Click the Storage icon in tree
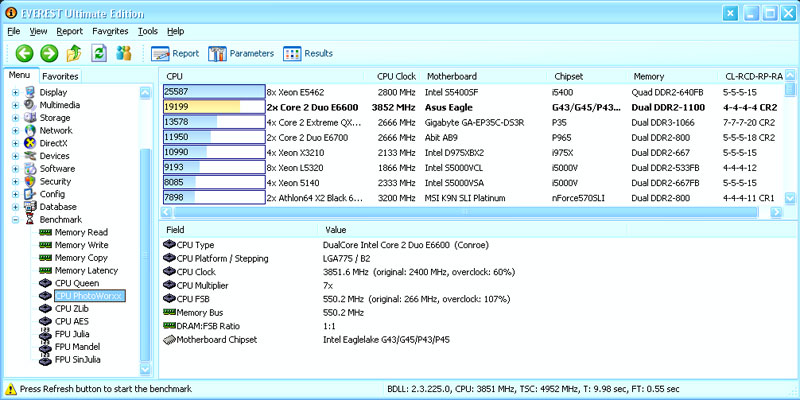 click(x=30, y=118)
